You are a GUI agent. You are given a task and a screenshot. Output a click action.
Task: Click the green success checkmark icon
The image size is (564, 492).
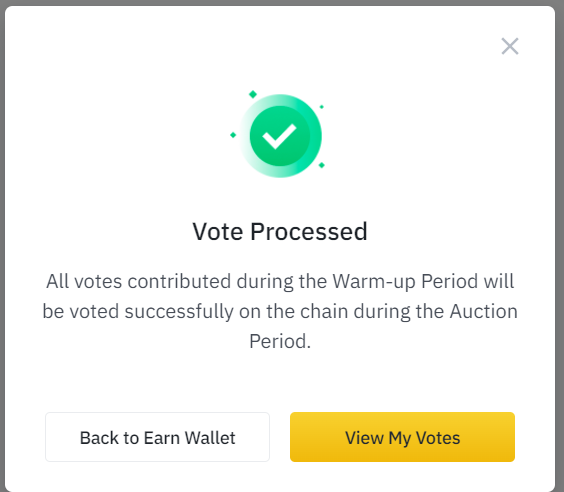pos(280,136)
